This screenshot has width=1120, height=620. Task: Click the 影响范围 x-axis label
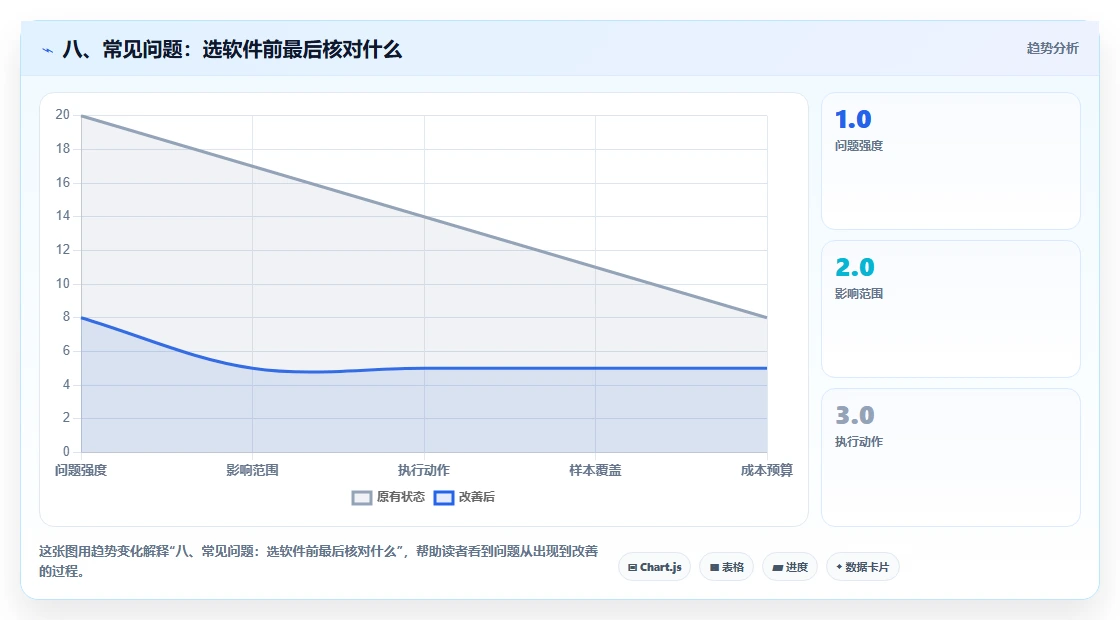click(252, 470)
